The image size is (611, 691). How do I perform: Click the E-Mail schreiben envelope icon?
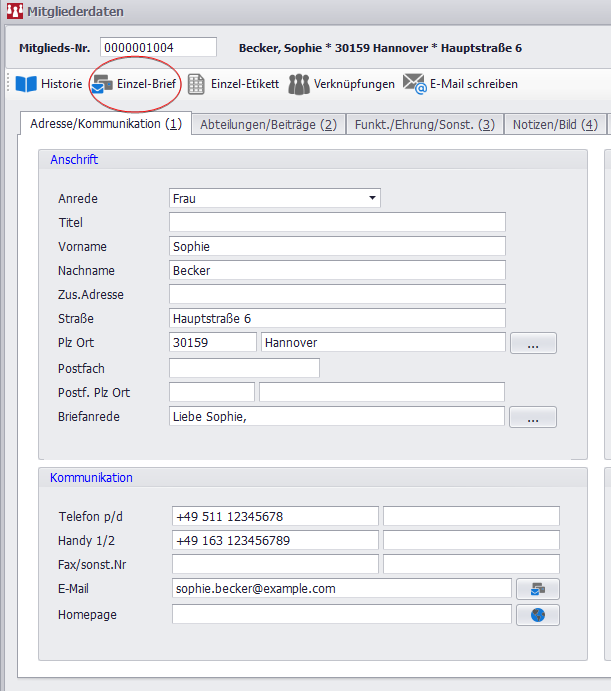(x=414, y=84)
